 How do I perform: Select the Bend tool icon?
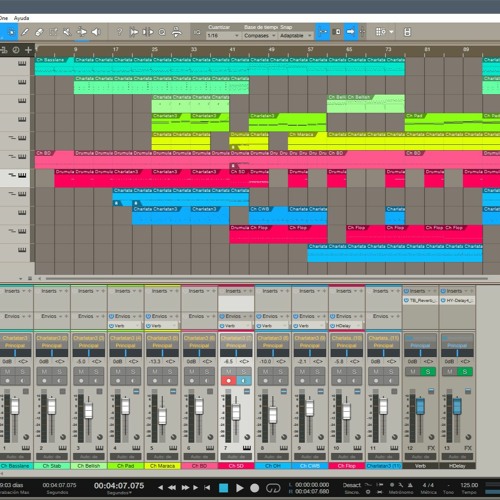click(81, 32)
